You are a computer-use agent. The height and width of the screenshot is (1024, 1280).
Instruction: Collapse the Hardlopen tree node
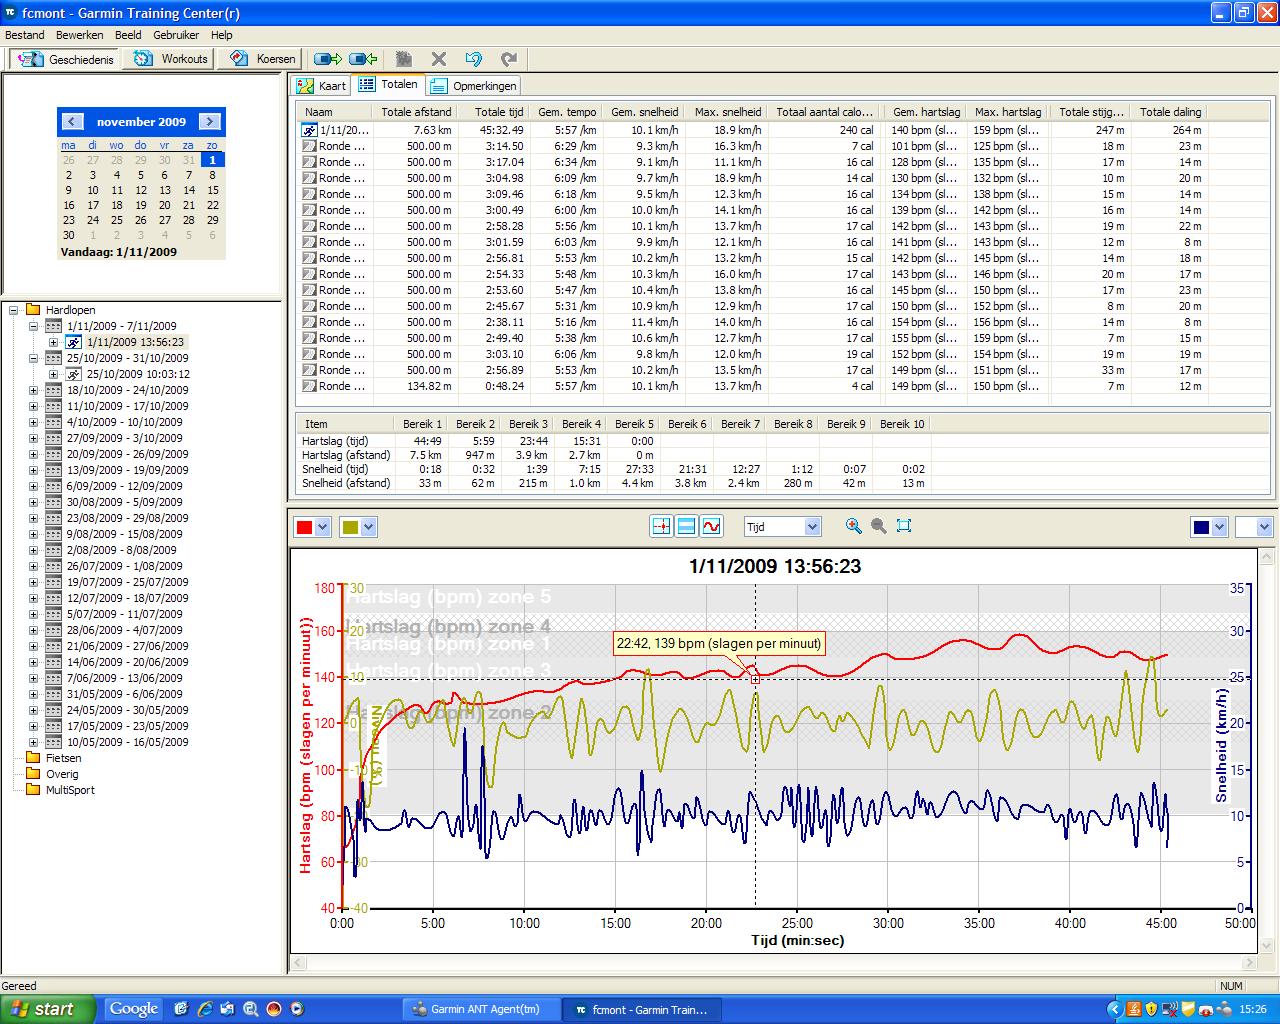point(14,310)
